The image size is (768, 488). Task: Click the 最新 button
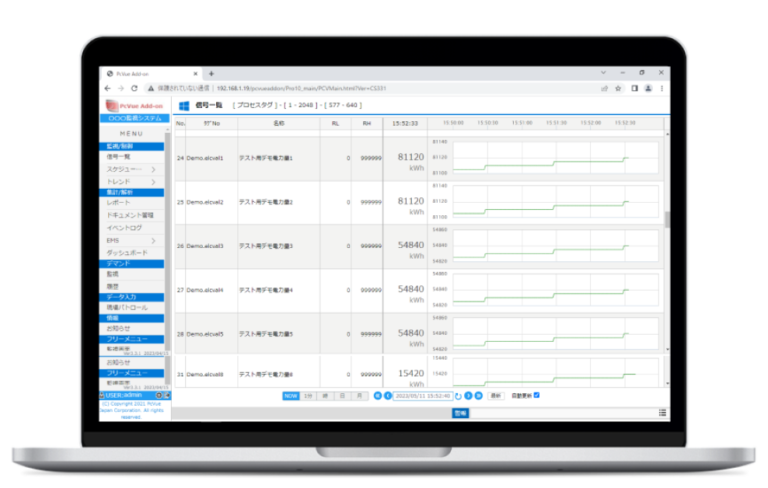coord(495,395)
